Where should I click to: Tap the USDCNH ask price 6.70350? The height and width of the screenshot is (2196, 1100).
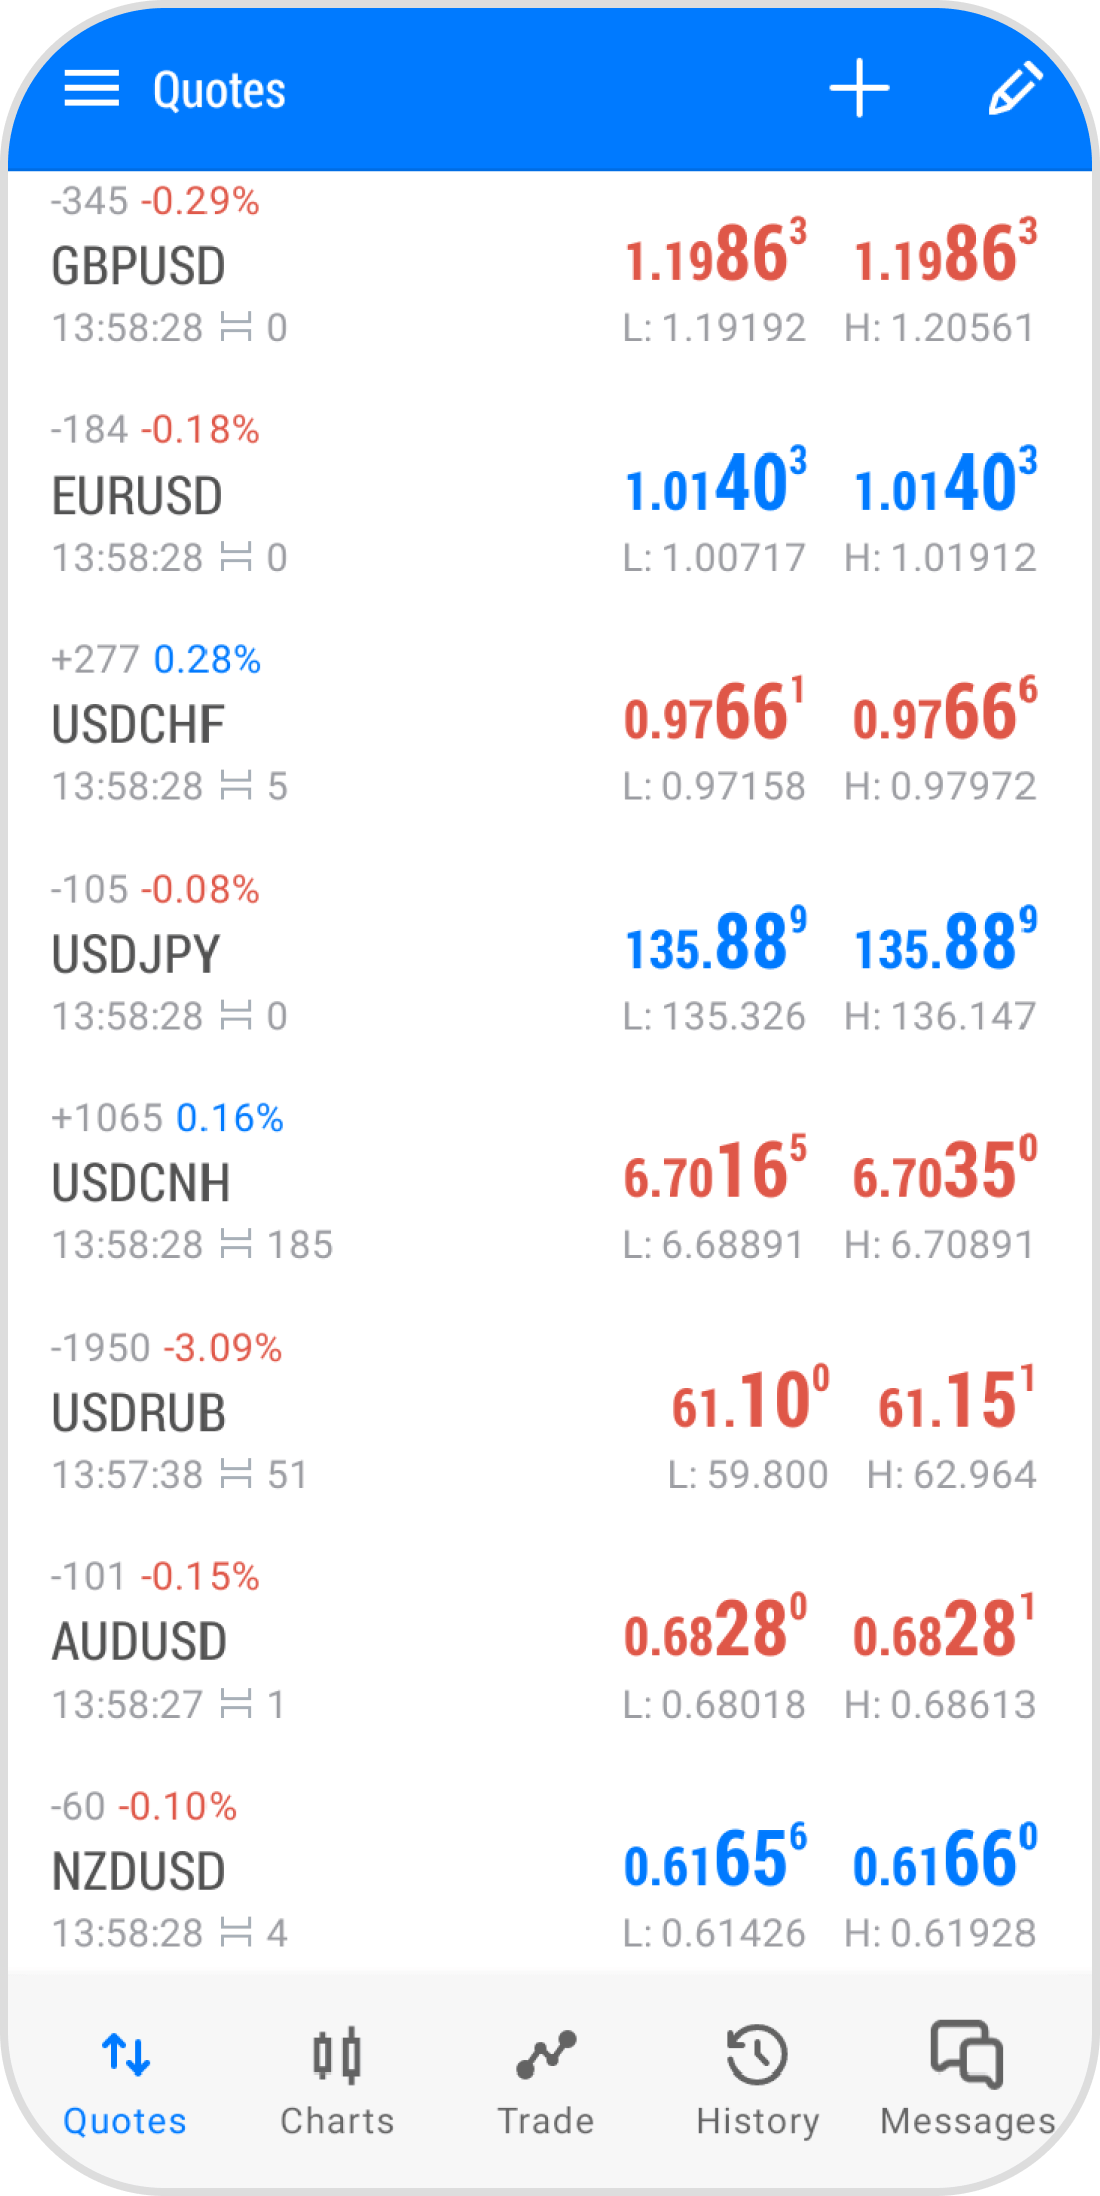(x=944, y=1172)
